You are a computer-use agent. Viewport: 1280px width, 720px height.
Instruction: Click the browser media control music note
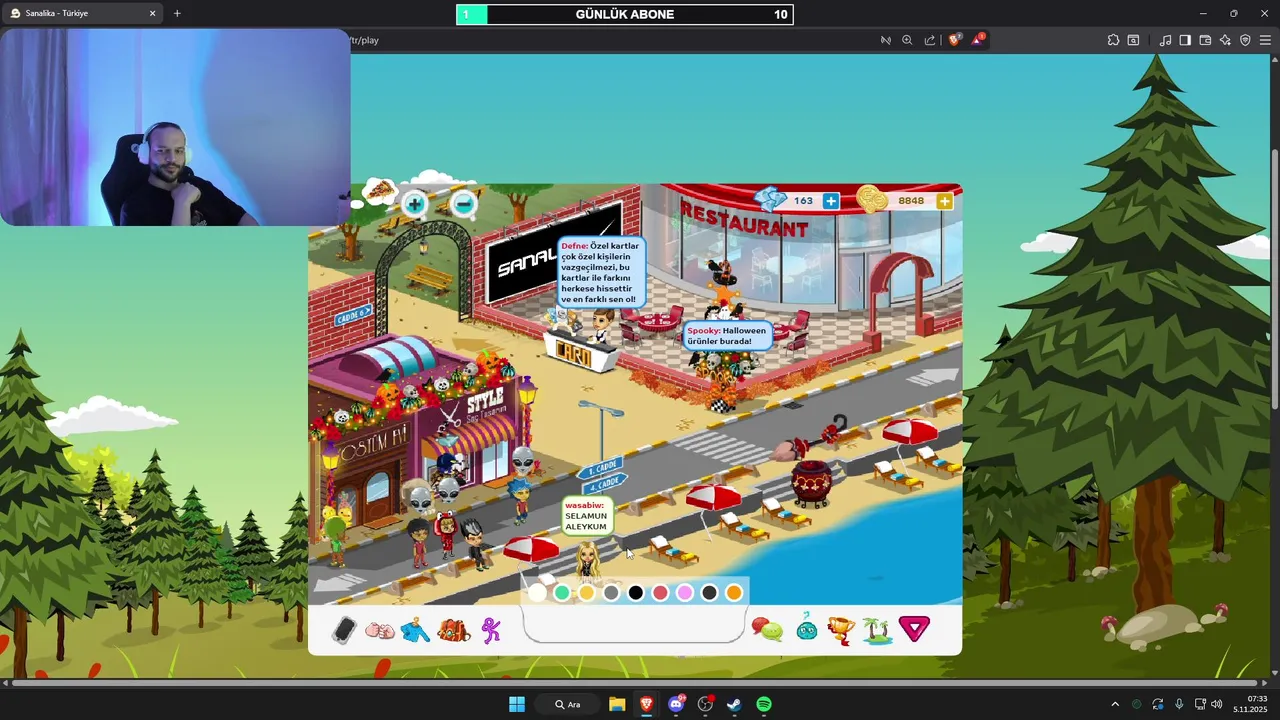pos(1165,40)
